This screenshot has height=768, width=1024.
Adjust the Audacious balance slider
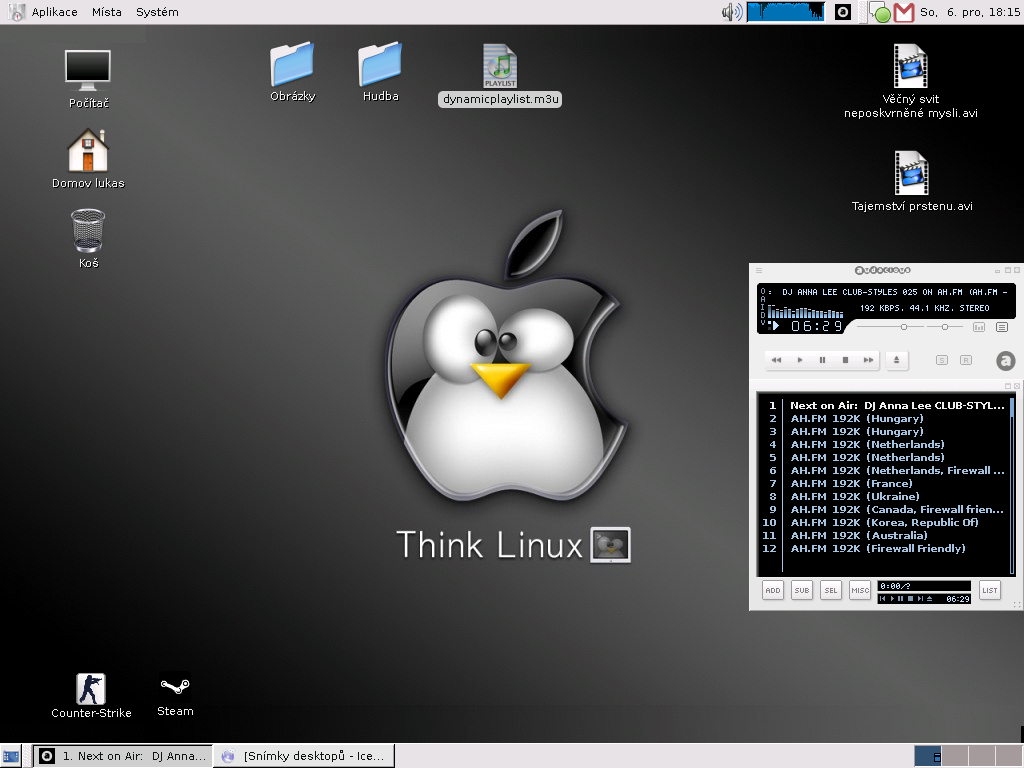(944, 327)
